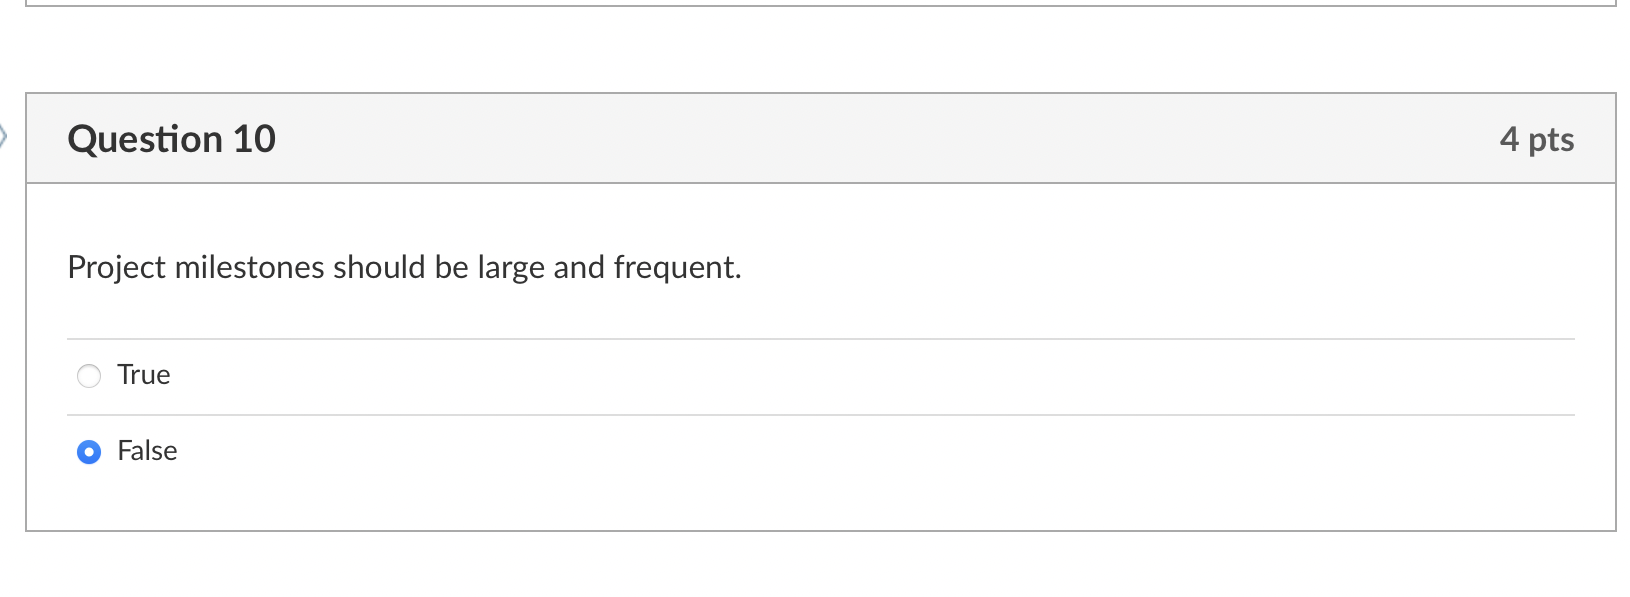Change the selected answer to True

coord(90,375)
